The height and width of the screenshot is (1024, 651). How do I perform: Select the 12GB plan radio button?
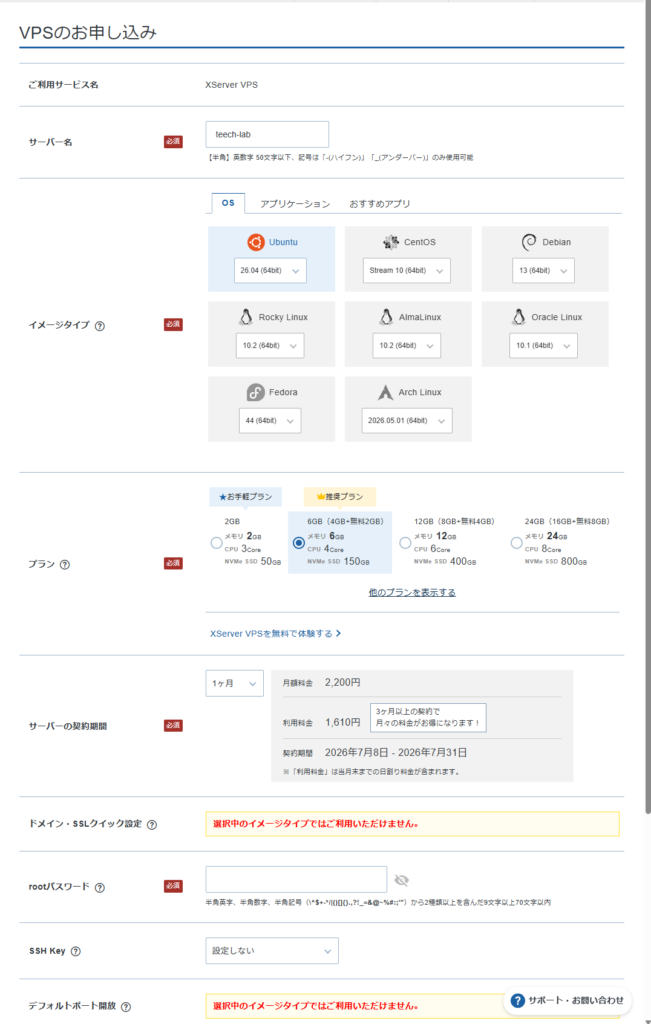click(x=405, y=543)
